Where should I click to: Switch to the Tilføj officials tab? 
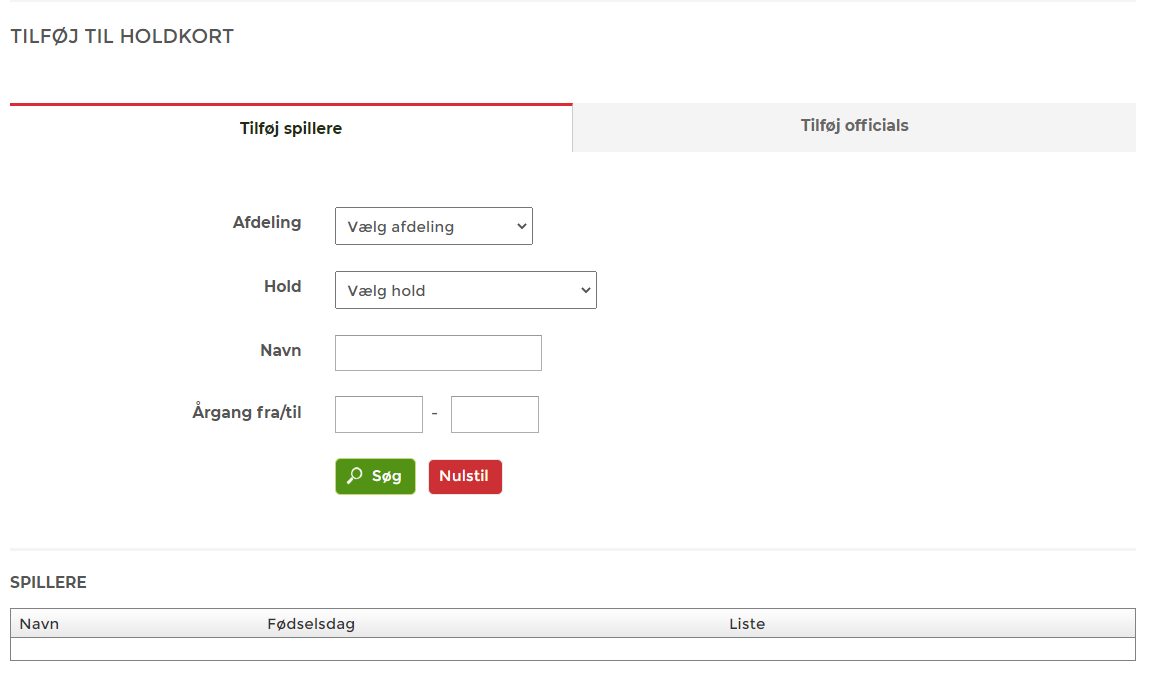854,126
